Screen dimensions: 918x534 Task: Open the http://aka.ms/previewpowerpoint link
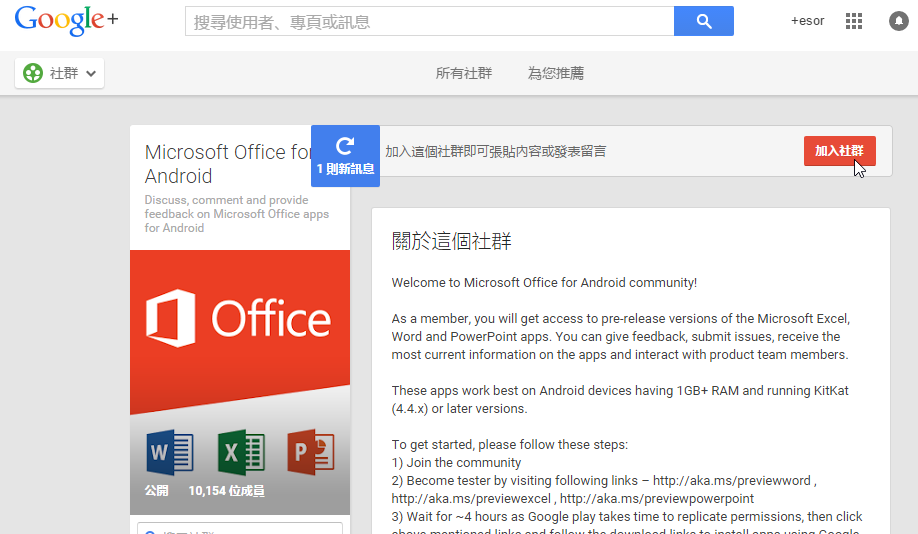click(657, 499)
